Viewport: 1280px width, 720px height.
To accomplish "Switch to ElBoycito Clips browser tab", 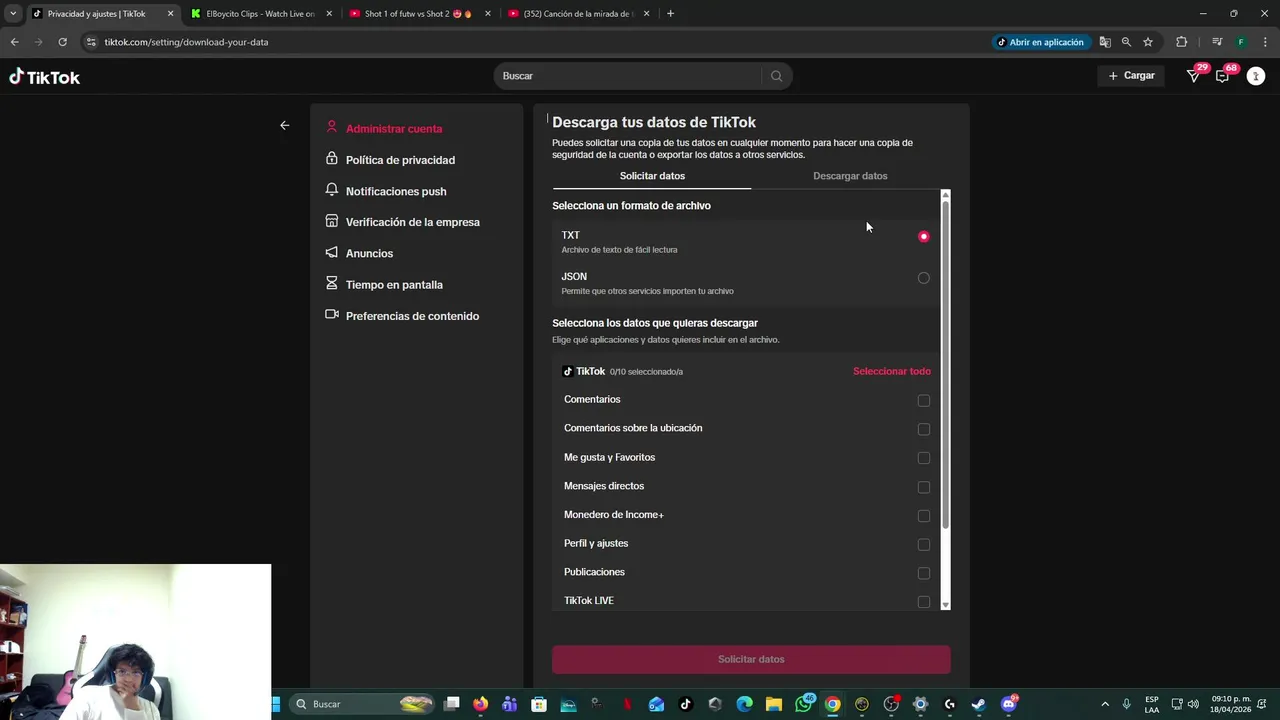I will tap(260, 14).
